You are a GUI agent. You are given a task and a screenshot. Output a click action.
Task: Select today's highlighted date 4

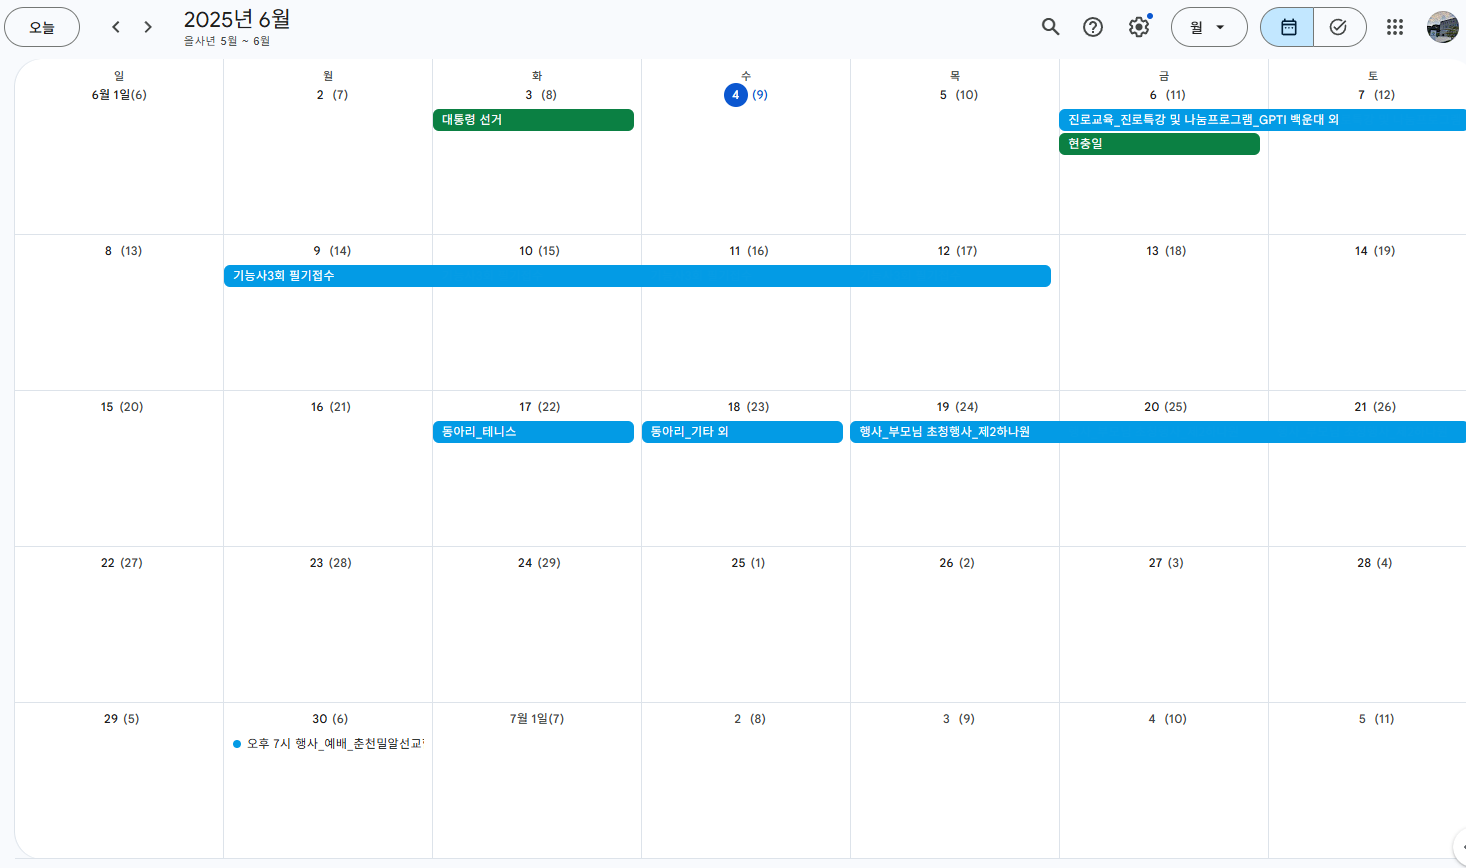pyautogui.click(x=735, y=95)
